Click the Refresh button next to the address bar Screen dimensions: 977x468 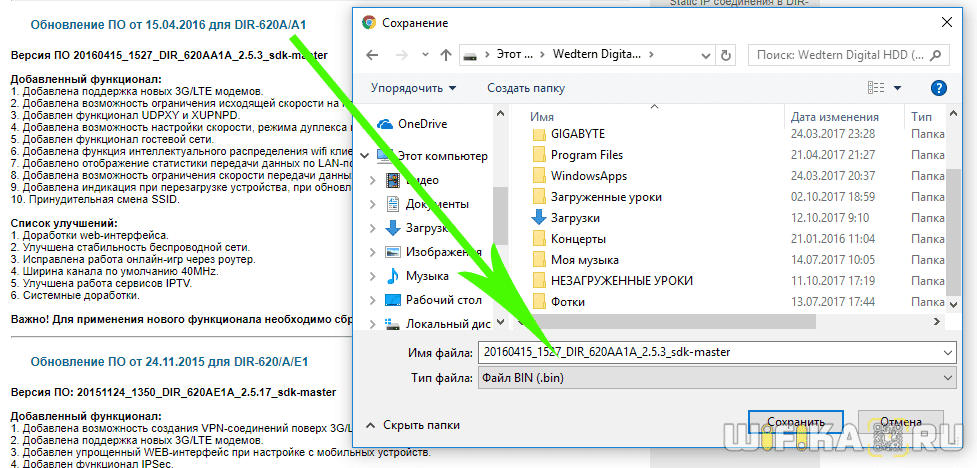pyautogui.click(x=725, y=55)
